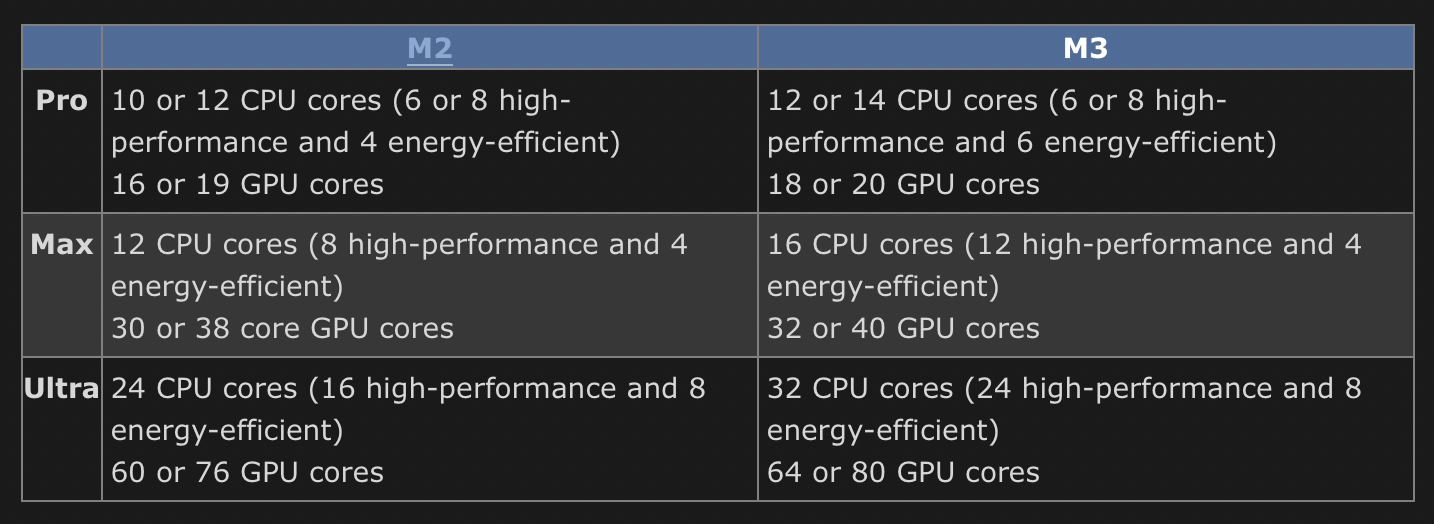Click the empty top-left header cell
1434x524 pixels.
click(62, 48)
